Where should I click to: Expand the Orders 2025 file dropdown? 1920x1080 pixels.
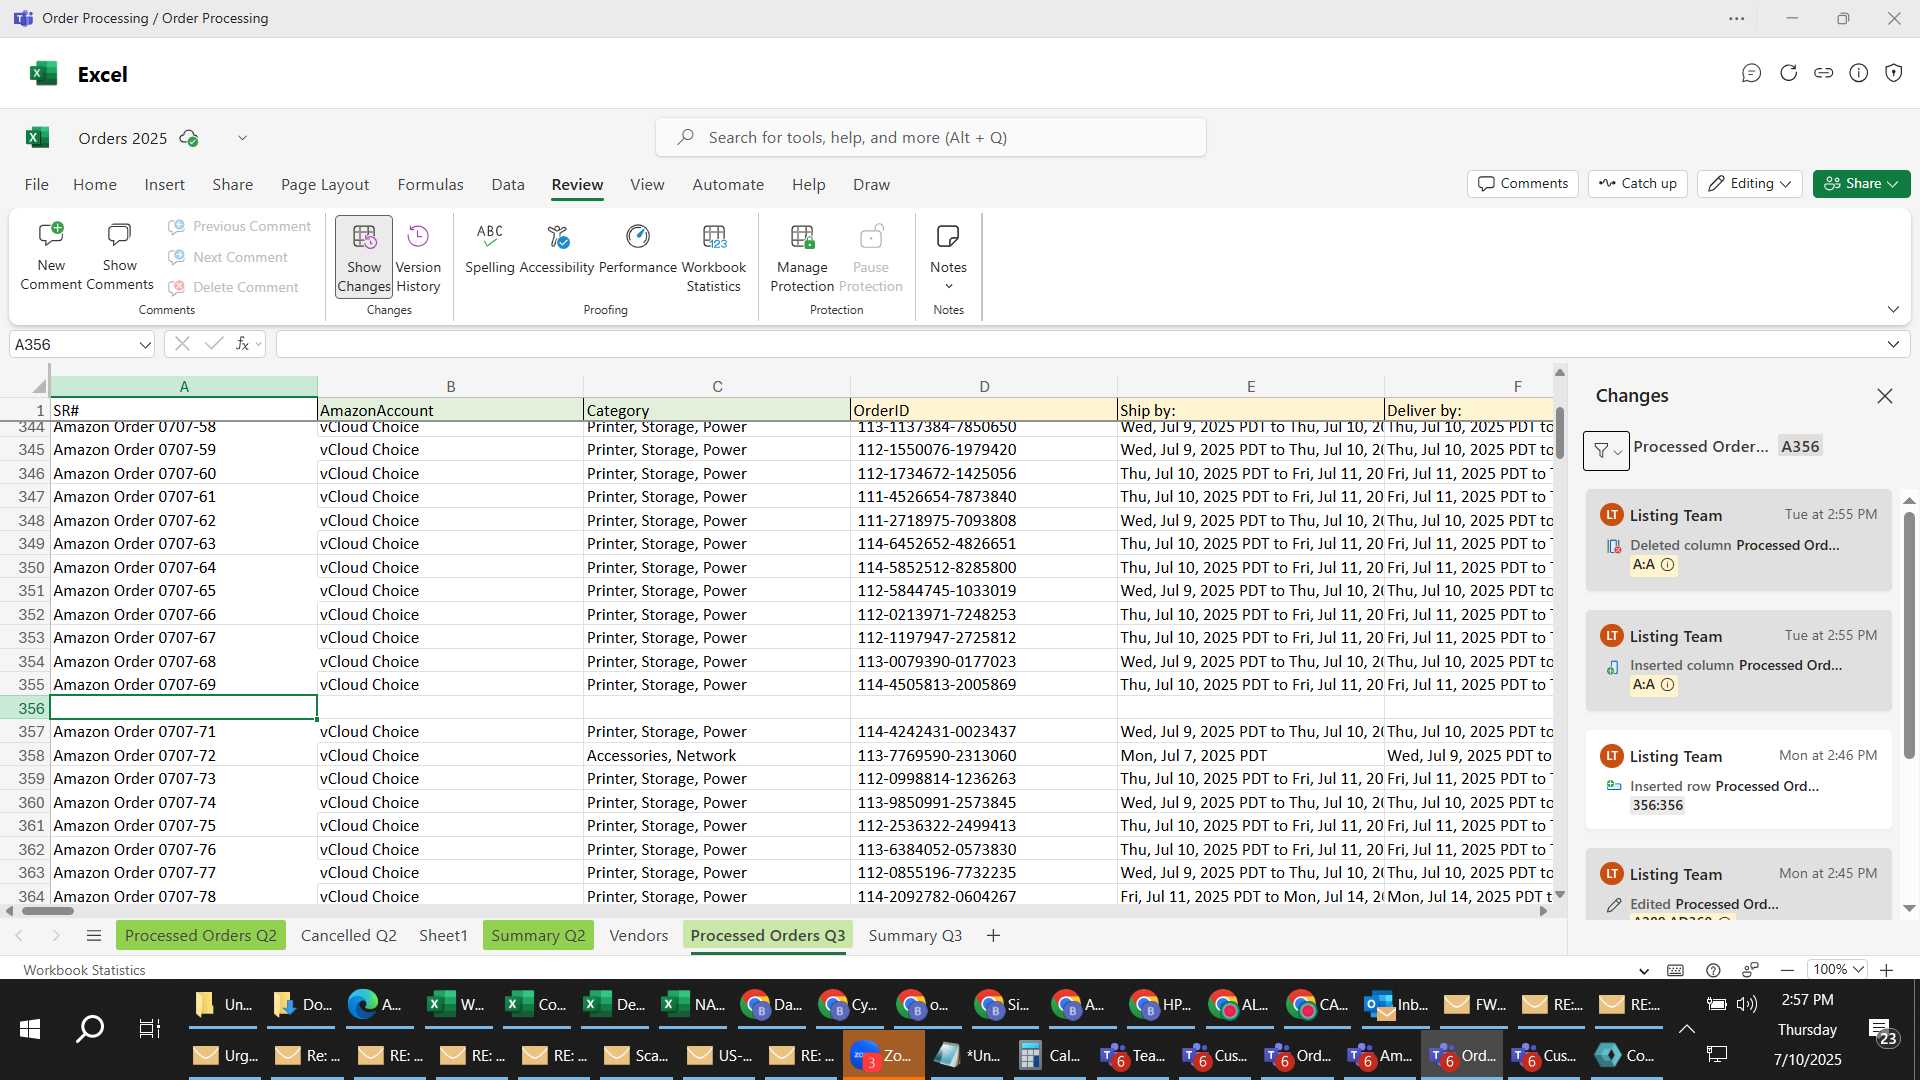(x=242, y=138)
